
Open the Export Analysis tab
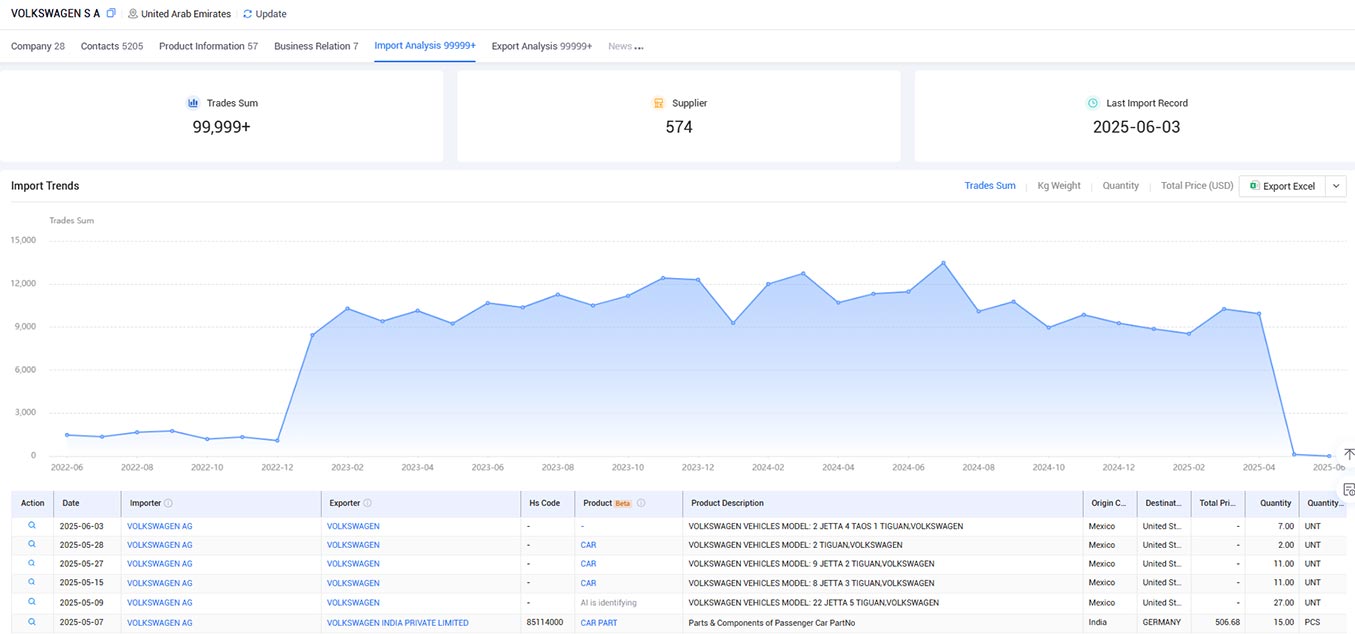(542, 46)
